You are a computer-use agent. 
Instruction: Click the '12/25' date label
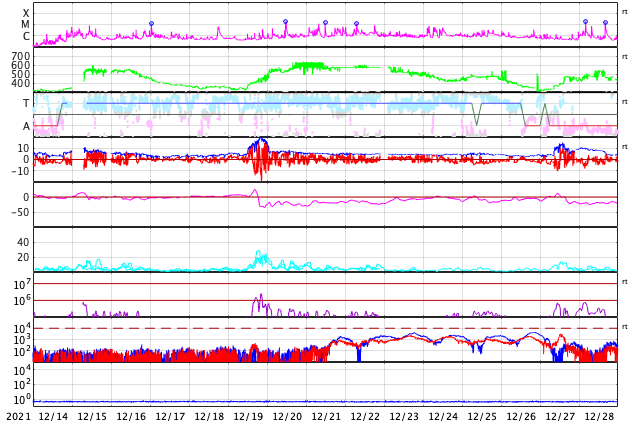click(482, 416)
